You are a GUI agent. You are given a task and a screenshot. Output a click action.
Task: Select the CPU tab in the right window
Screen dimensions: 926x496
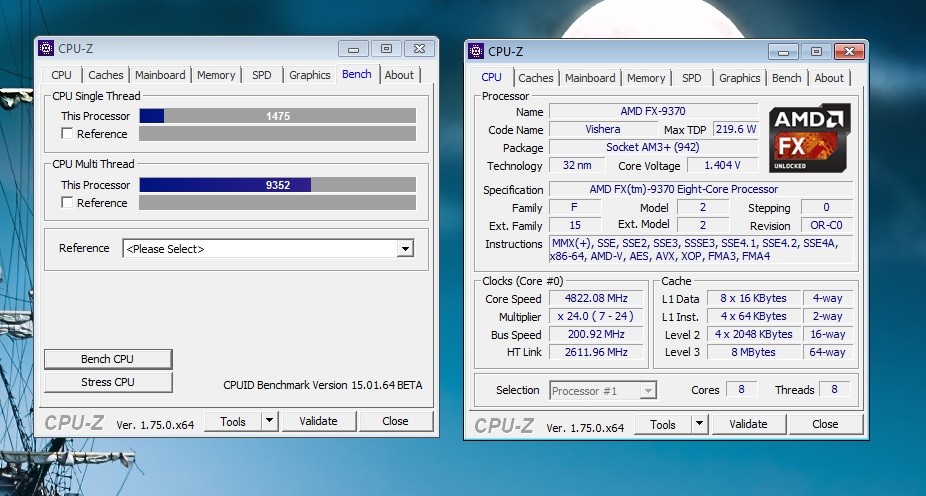(x=491, y=77)
